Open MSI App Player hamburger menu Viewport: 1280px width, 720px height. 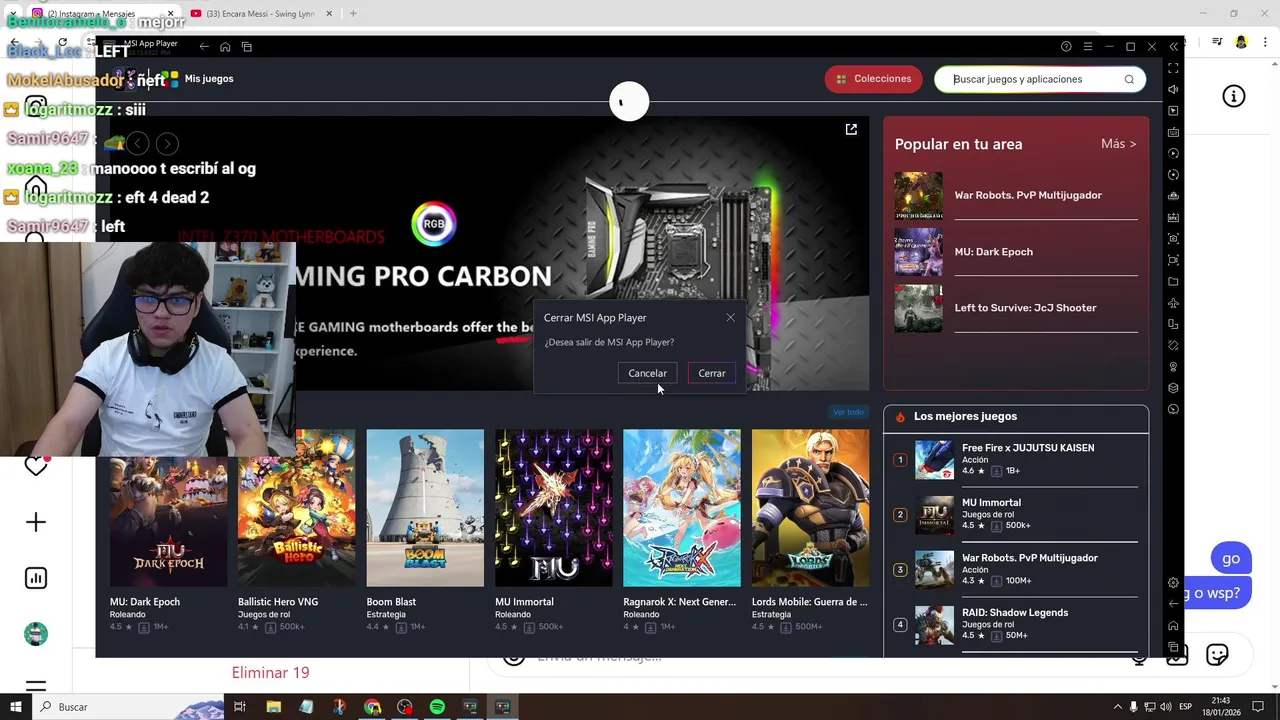click(1088, 47)
